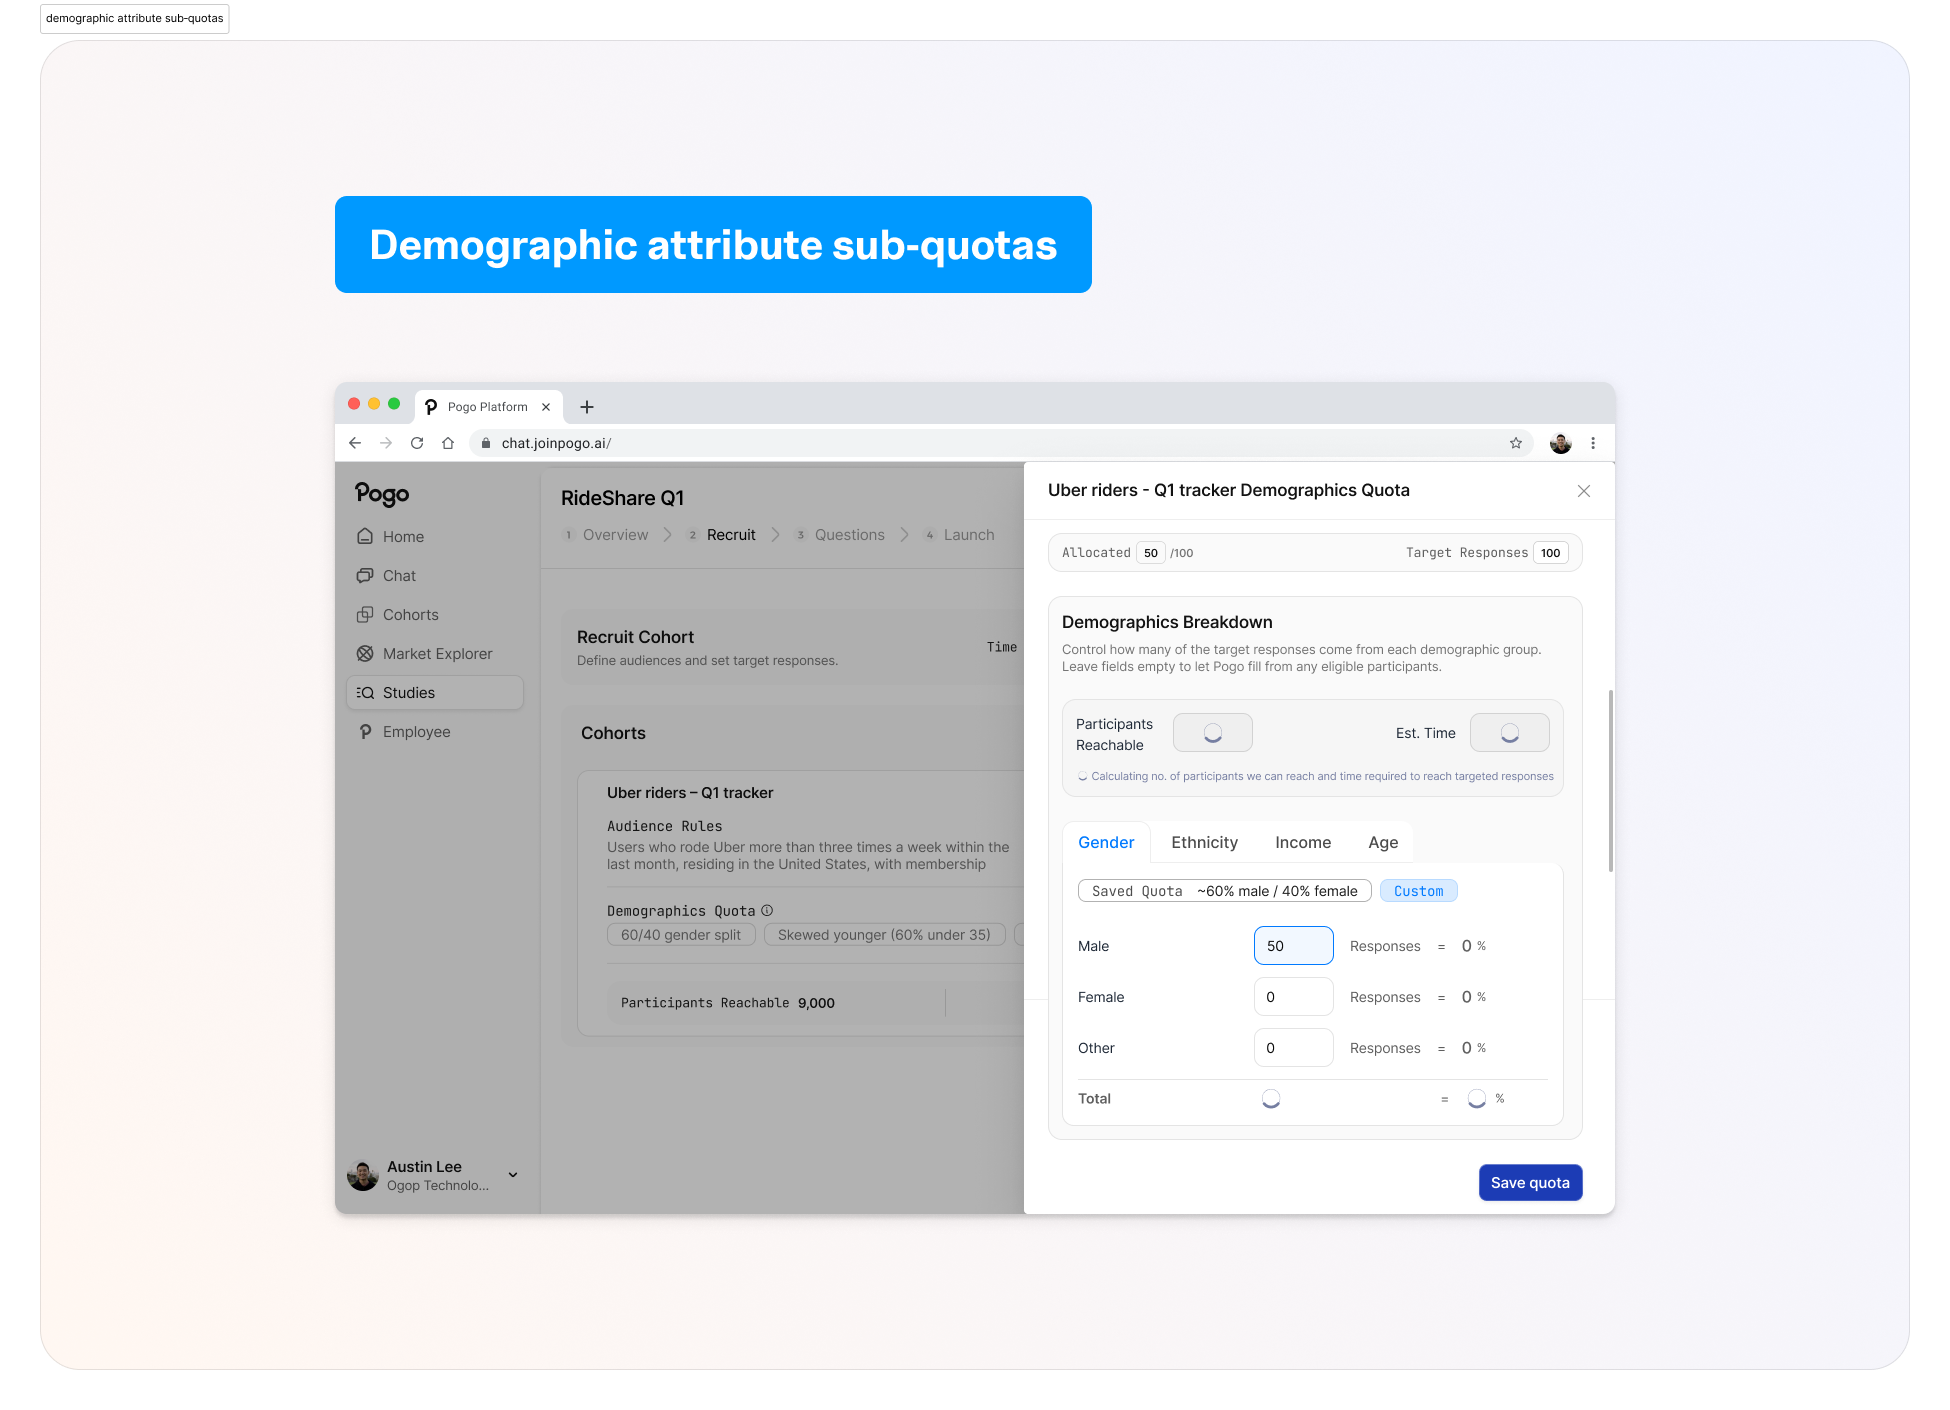
Task: Click the Chat sidebar icon
Action: pyautogui.click(x=365, y=576)
